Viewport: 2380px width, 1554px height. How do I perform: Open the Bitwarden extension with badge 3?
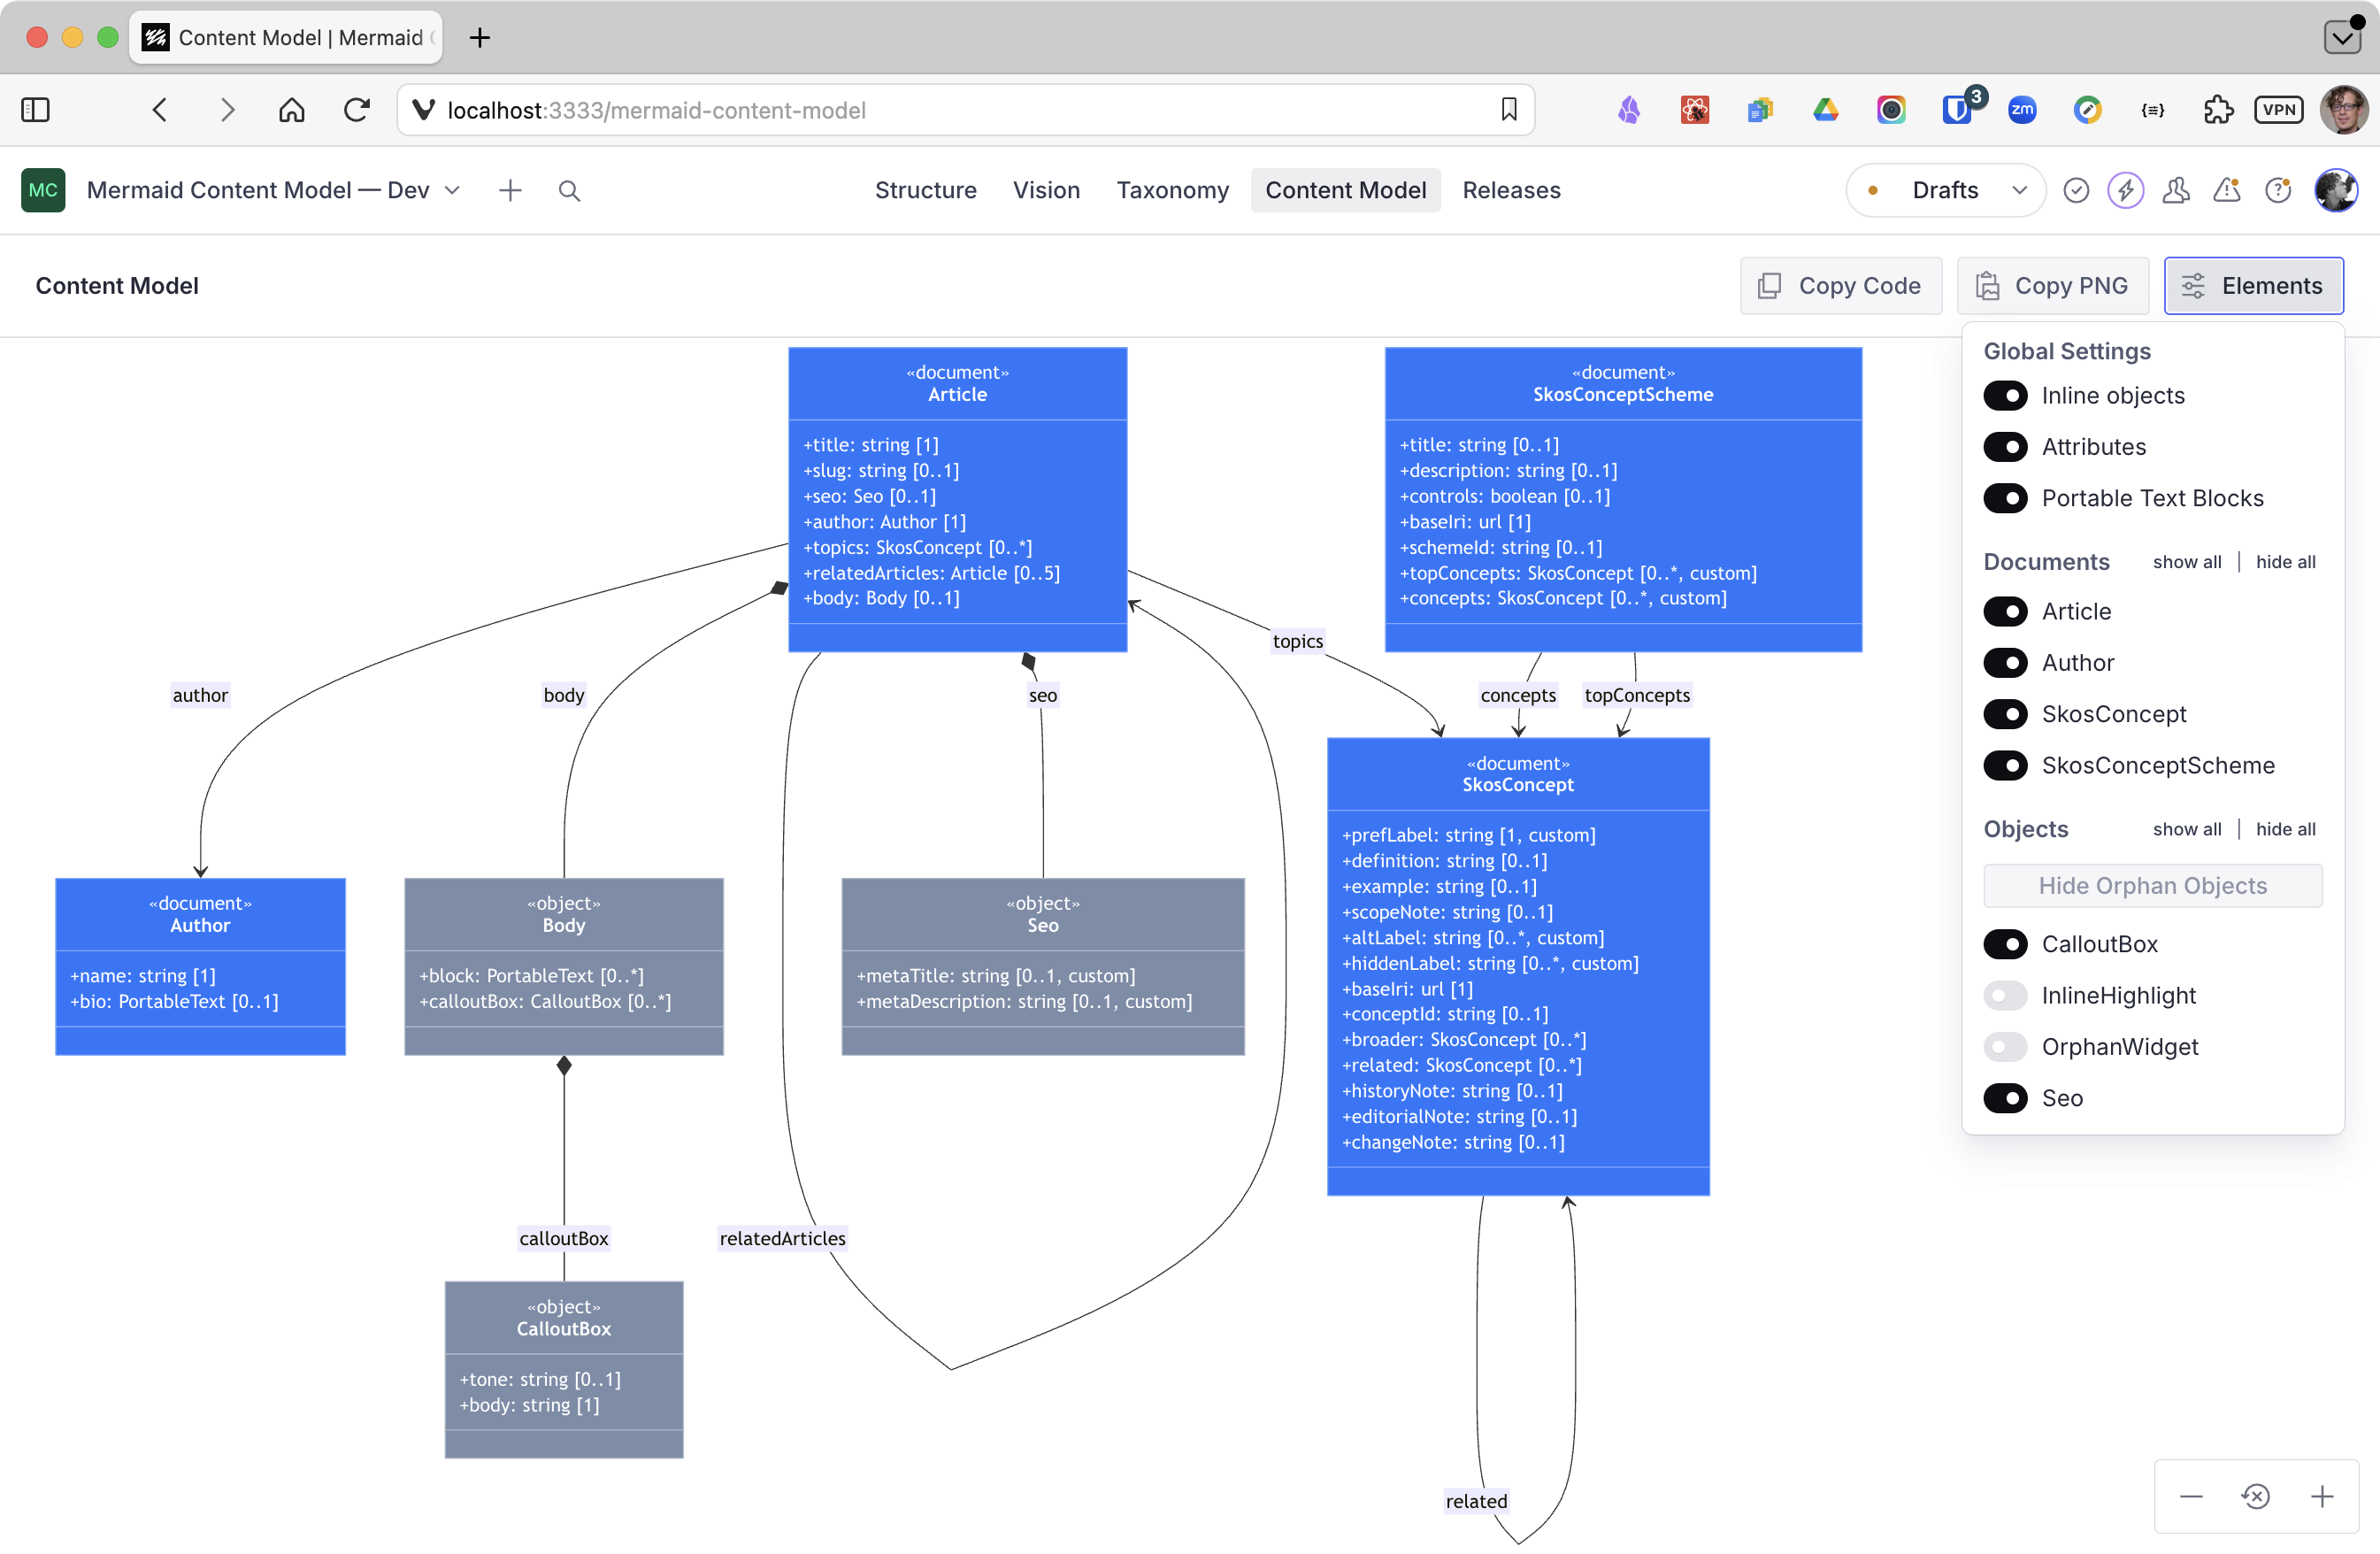[x=1960, y=107]
